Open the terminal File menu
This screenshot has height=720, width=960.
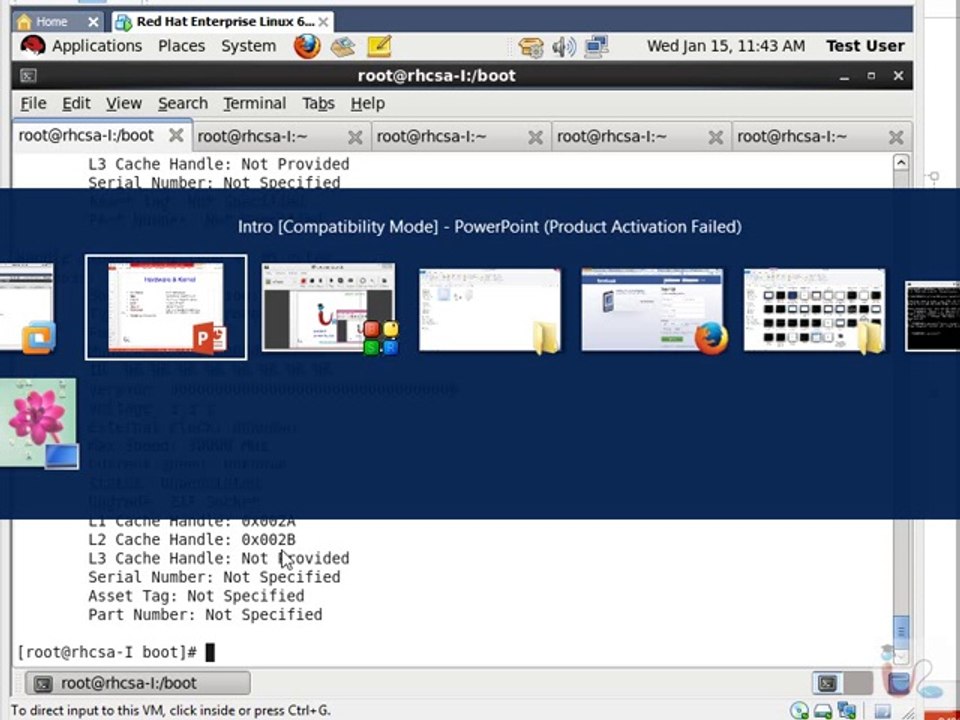point(33,103)
